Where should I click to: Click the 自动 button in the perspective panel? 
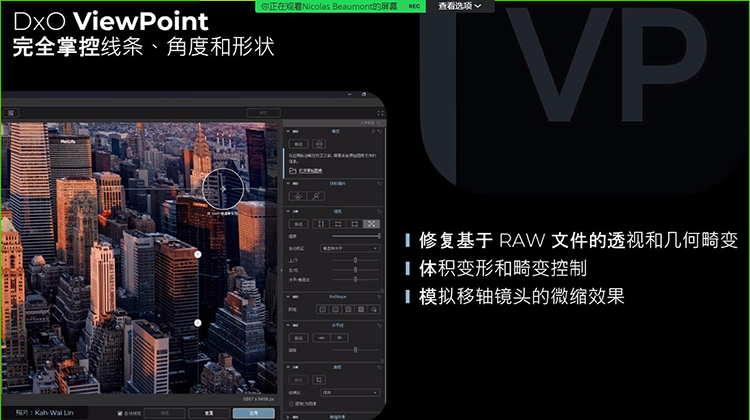(298, 224)
